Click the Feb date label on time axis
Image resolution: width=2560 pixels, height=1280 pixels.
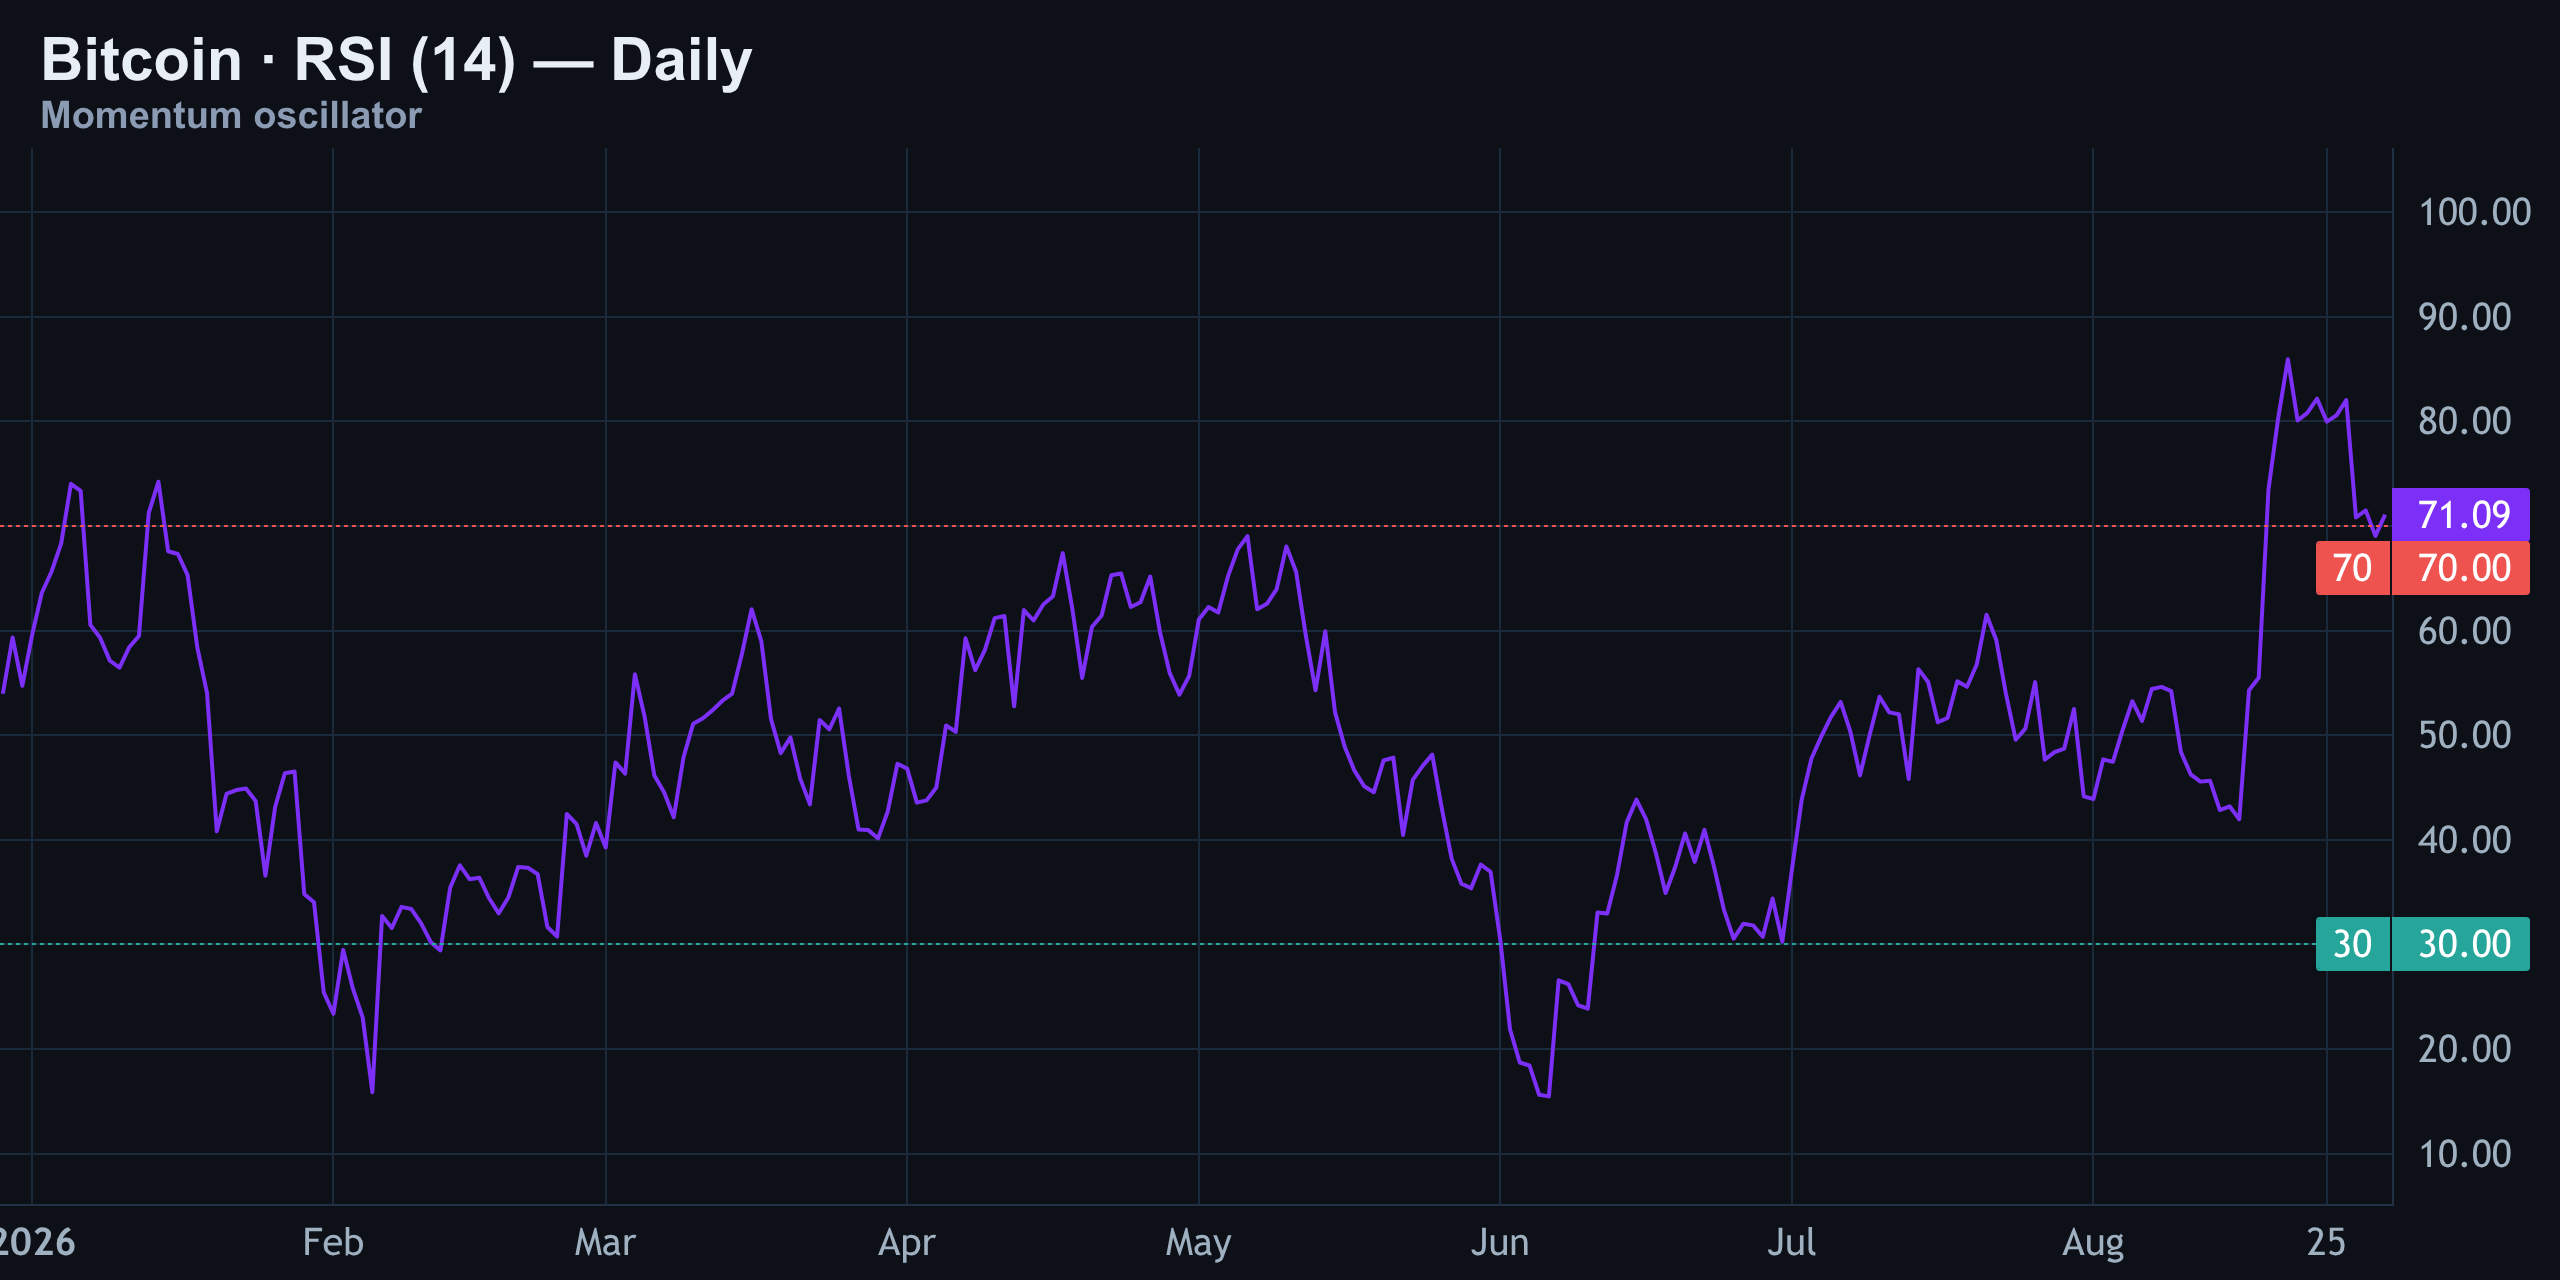point(333,1242)
